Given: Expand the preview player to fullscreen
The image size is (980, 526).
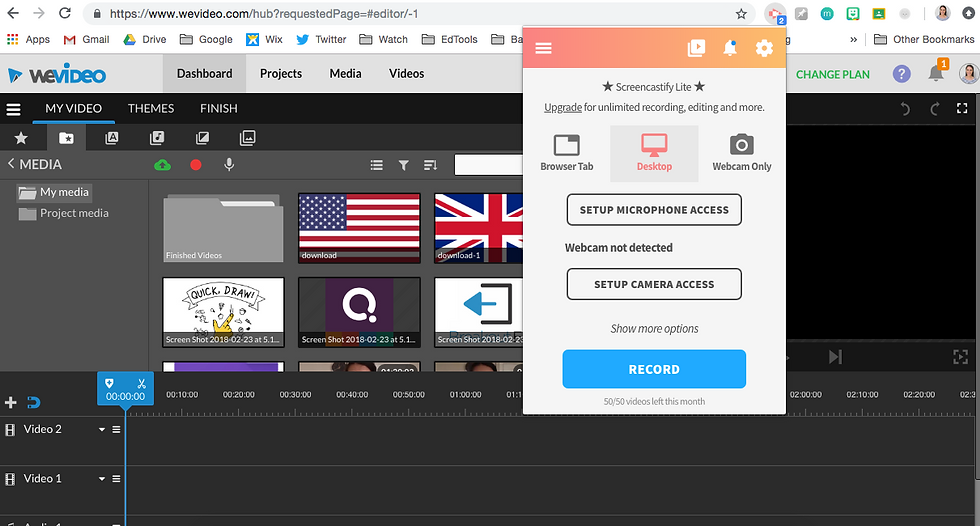Looking at the screenshot, I should (x=961, y=357).
